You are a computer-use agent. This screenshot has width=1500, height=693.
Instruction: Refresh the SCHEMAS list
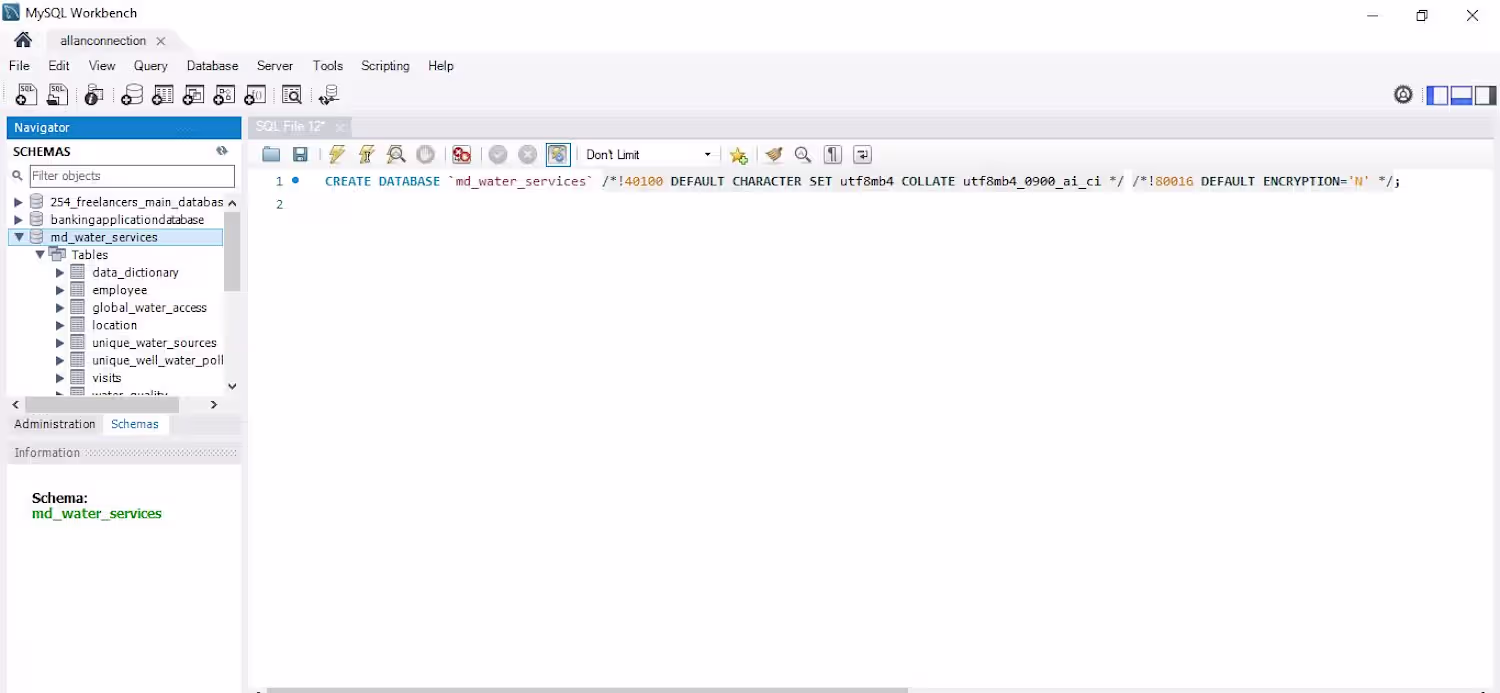(x=222, y=151)
